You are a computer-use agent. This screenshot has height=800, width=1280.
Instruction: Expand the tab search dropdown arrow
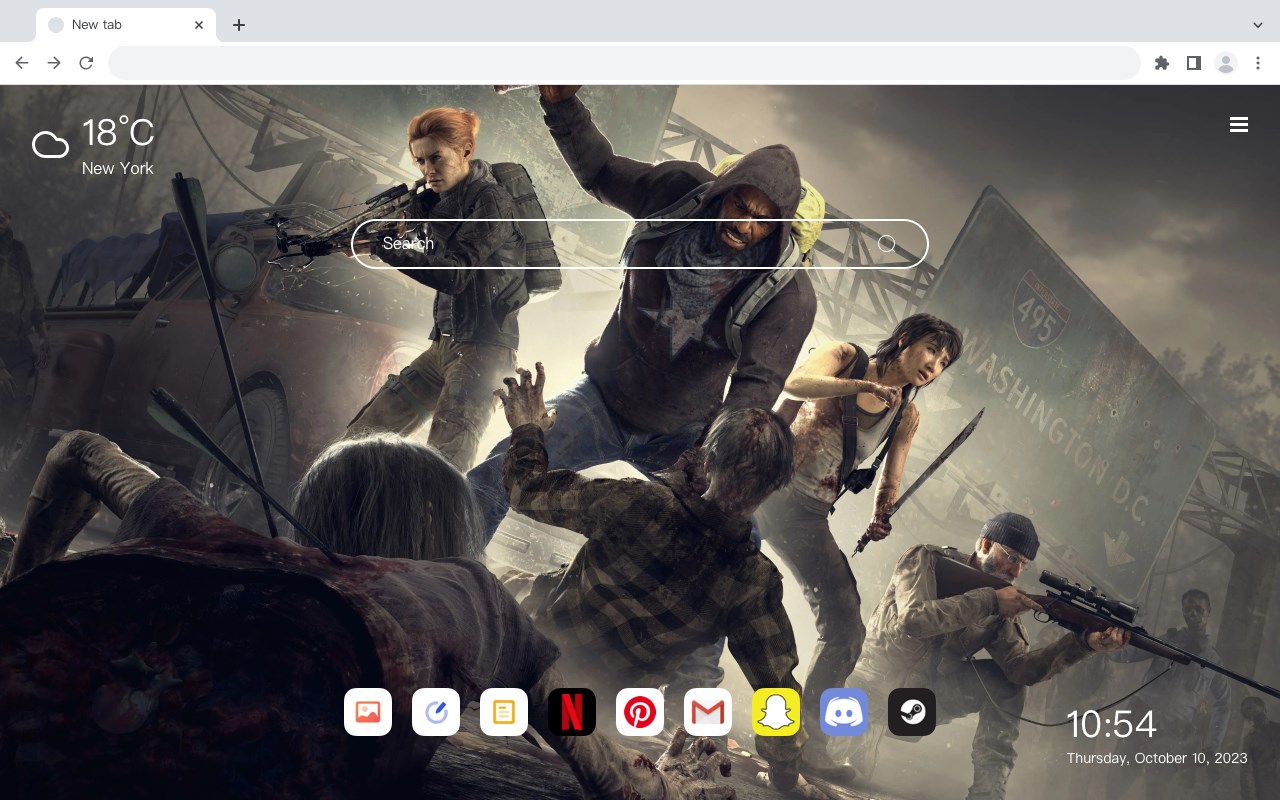point(1258,25)
